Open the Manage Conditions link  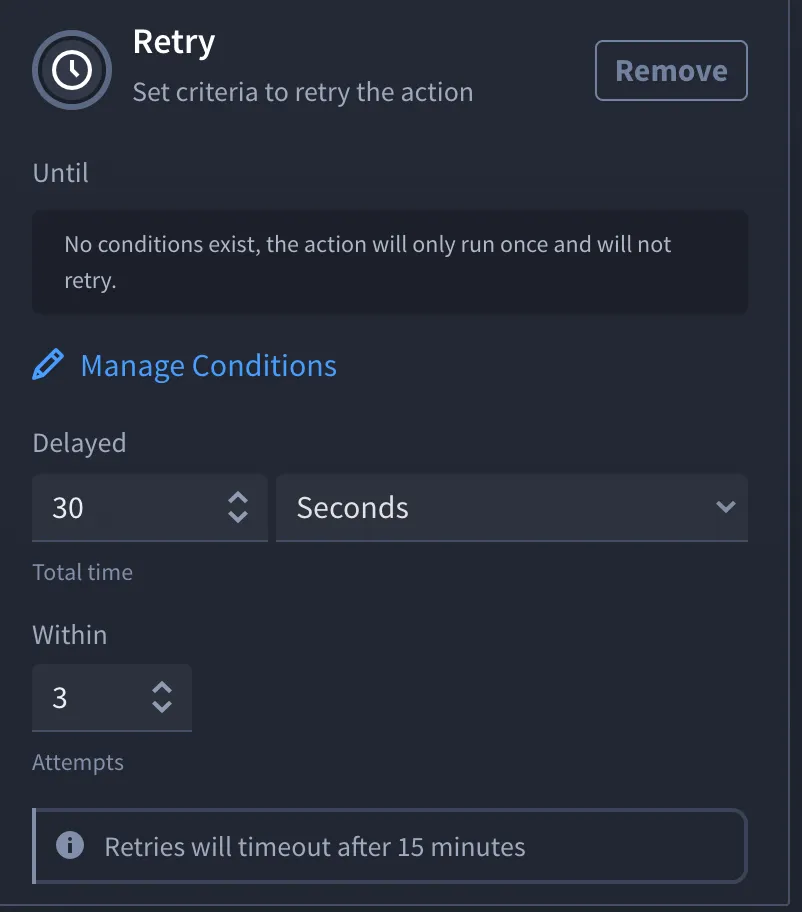[x=208, y=366]
